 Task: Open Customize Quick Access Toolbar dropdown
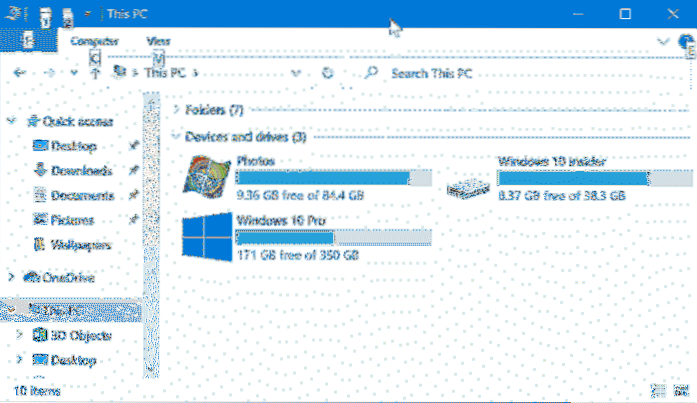[x=88, y=14]
